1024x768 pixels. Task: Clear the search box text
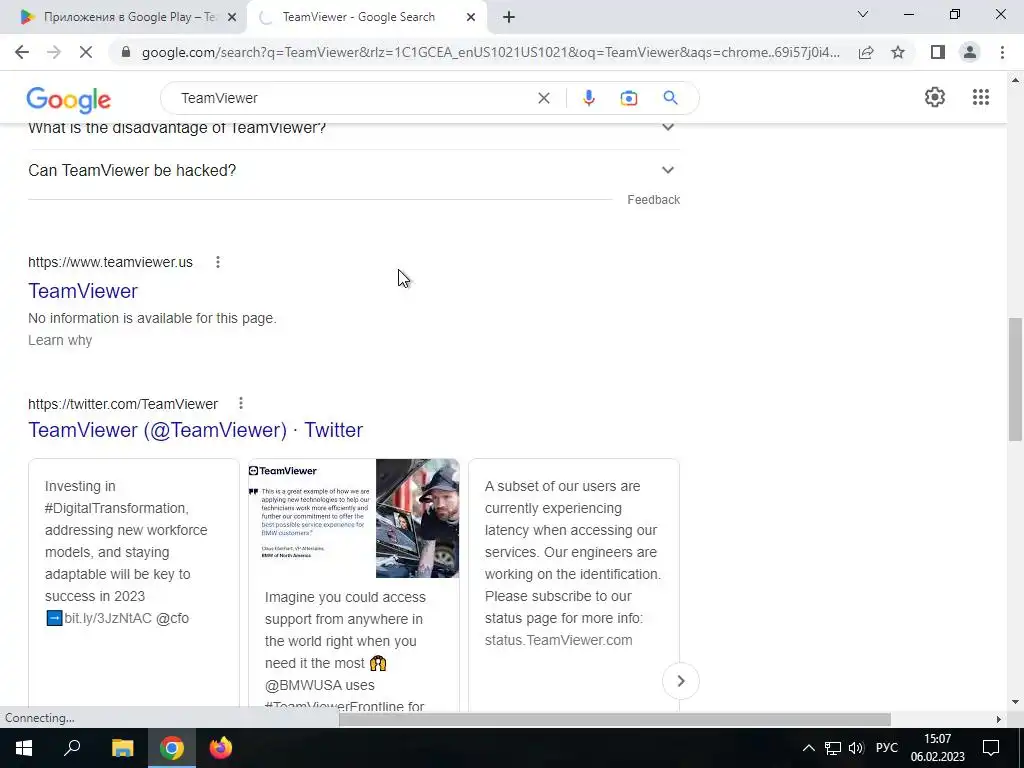click(543, 98)
